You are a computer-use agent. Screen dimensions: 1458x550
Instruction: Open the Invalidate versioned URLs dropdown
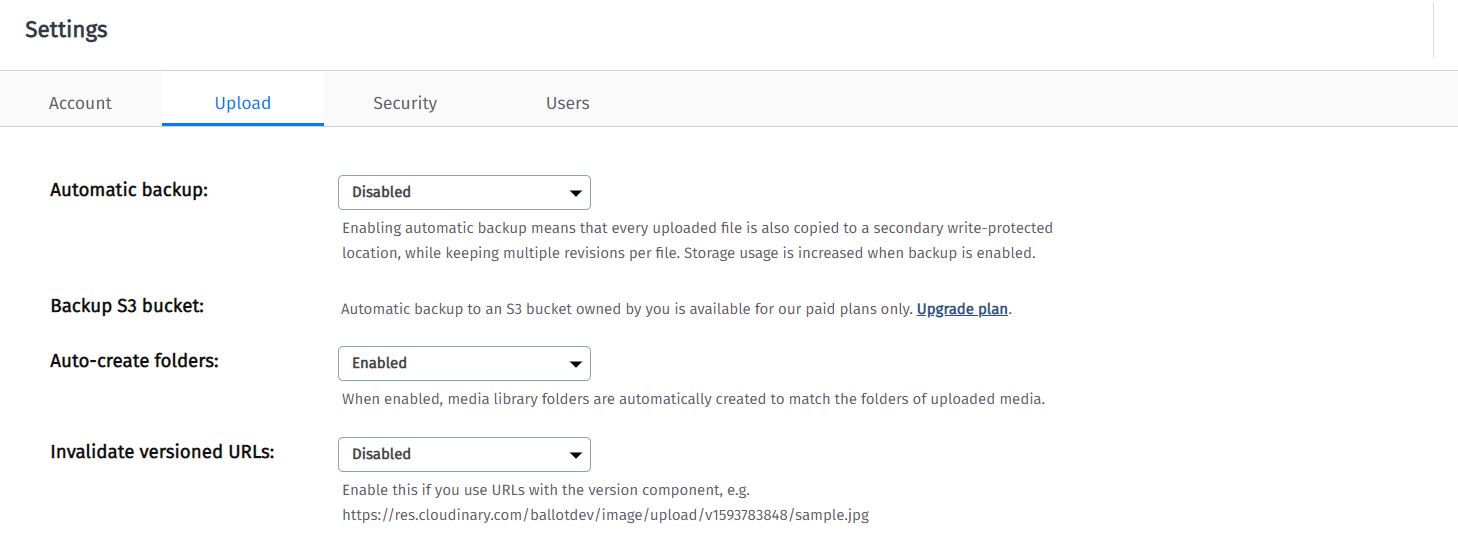[x=464, y=454]
